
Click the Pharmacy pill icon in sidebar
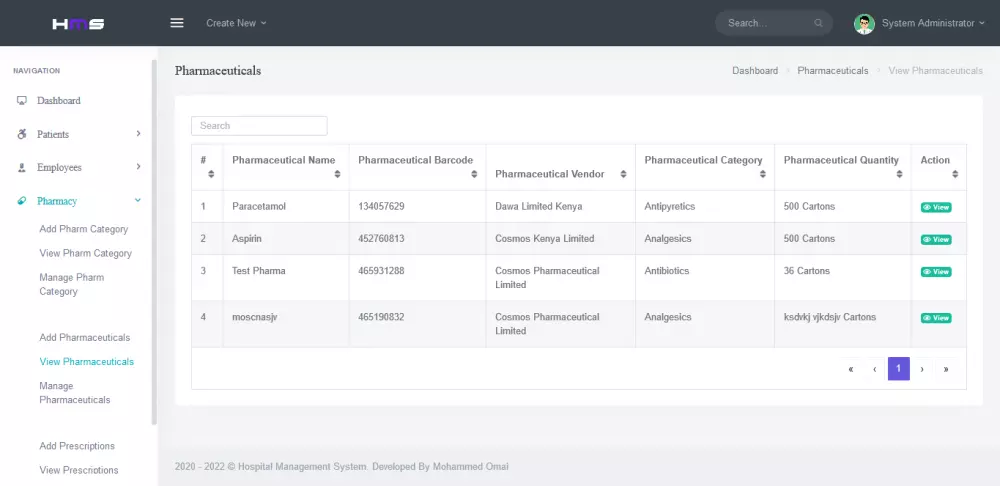point(22,201)
